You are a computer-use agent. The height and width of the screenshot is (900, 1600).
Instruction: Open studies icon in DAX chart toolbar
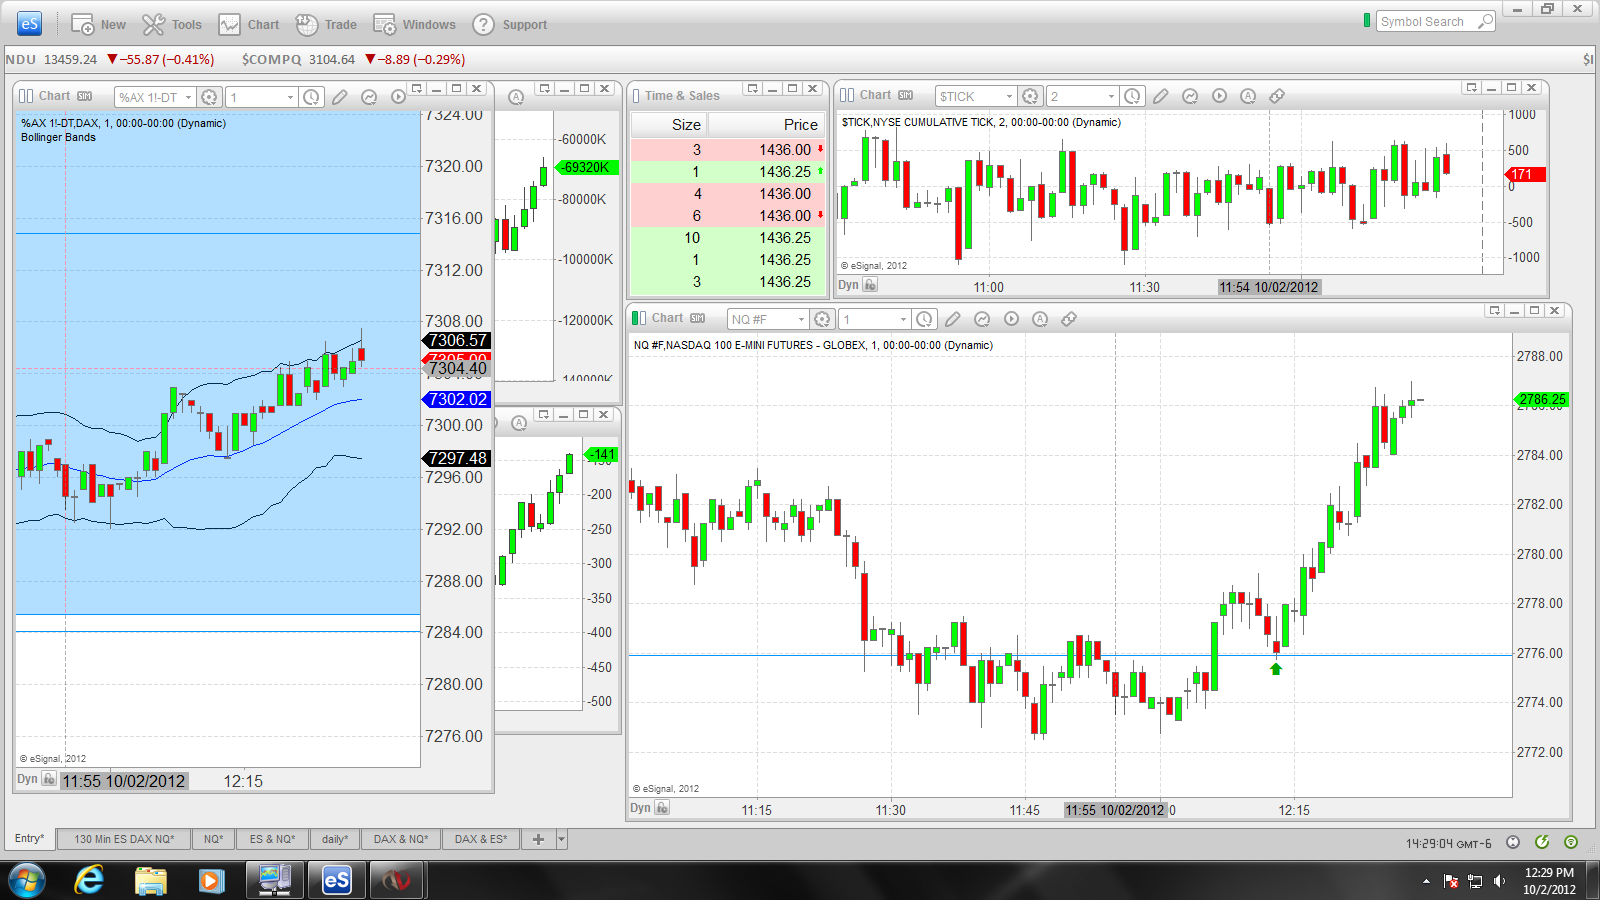click(369, 97)
